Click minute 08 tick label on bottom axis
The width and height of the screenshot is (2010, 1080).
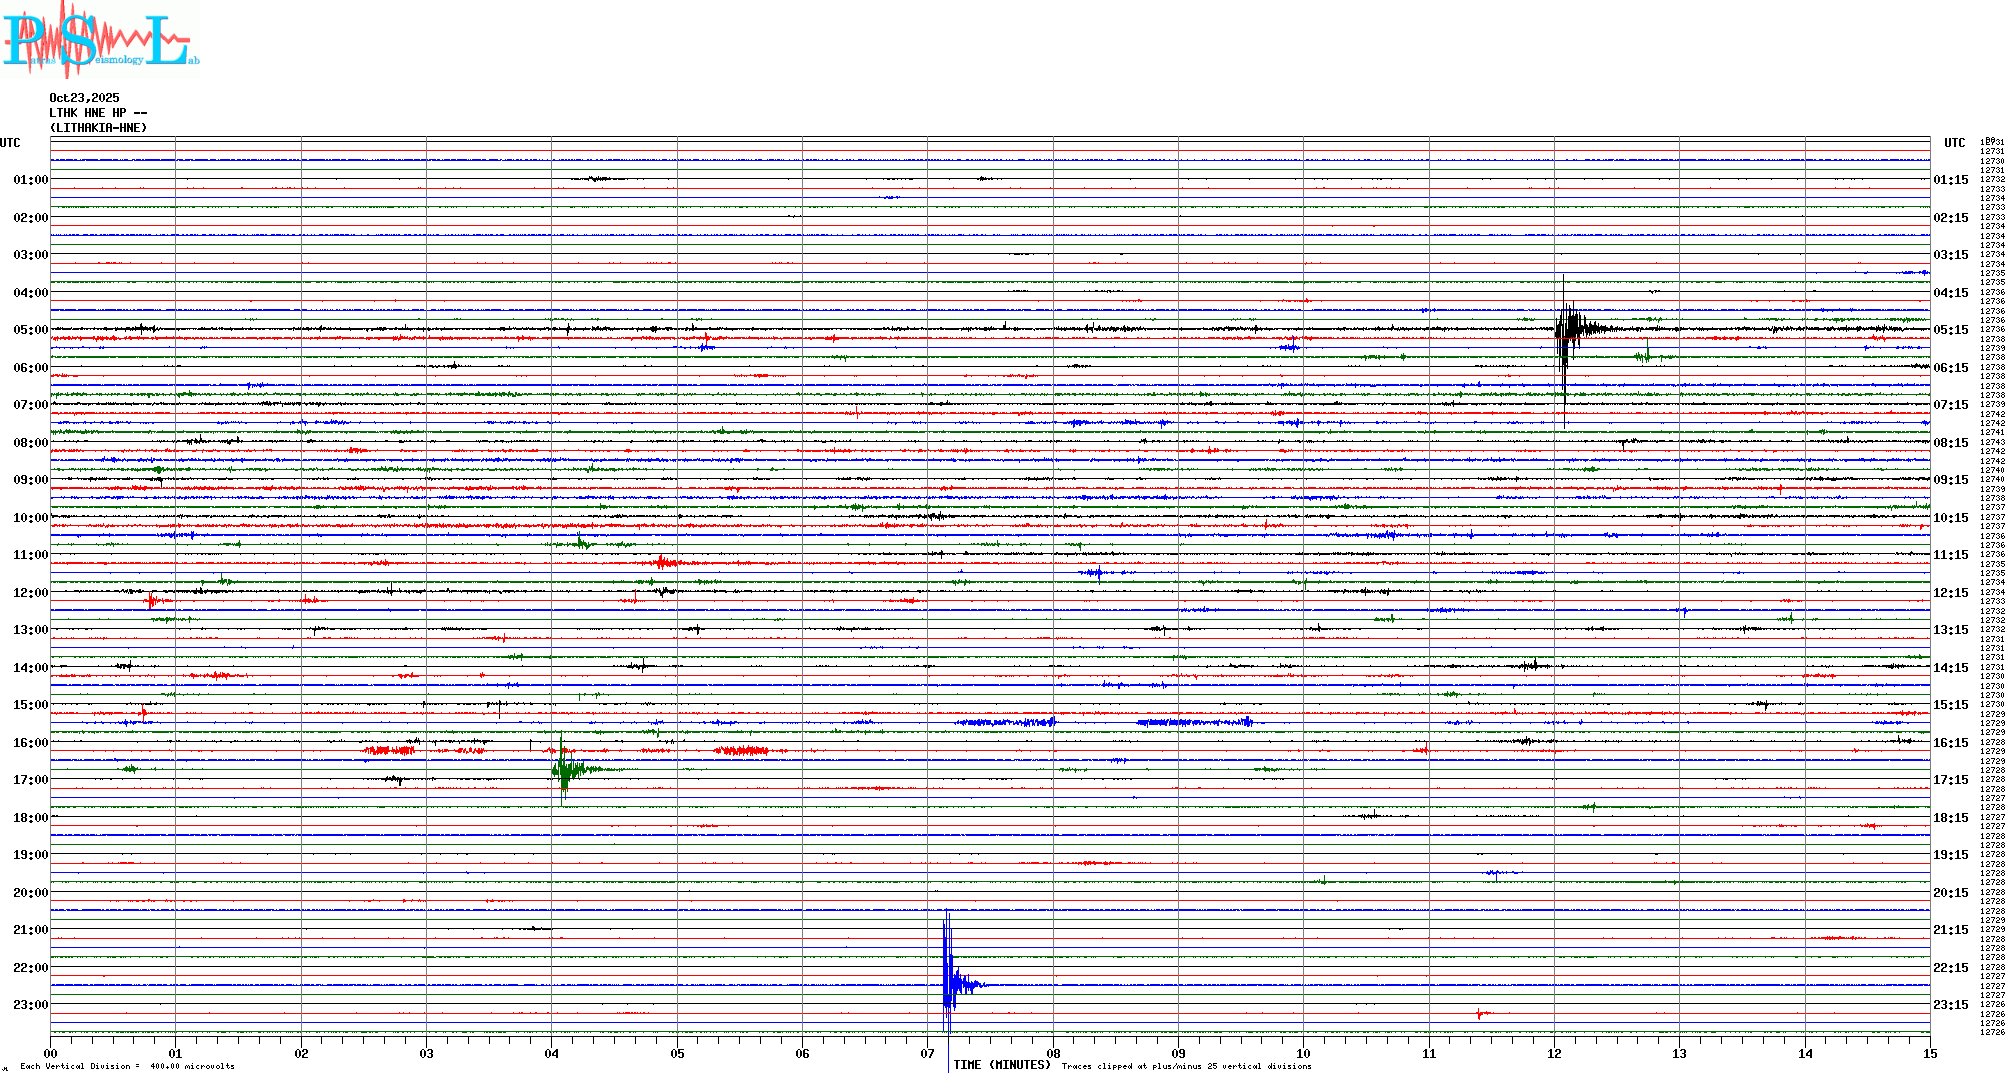point(1053,1053)
